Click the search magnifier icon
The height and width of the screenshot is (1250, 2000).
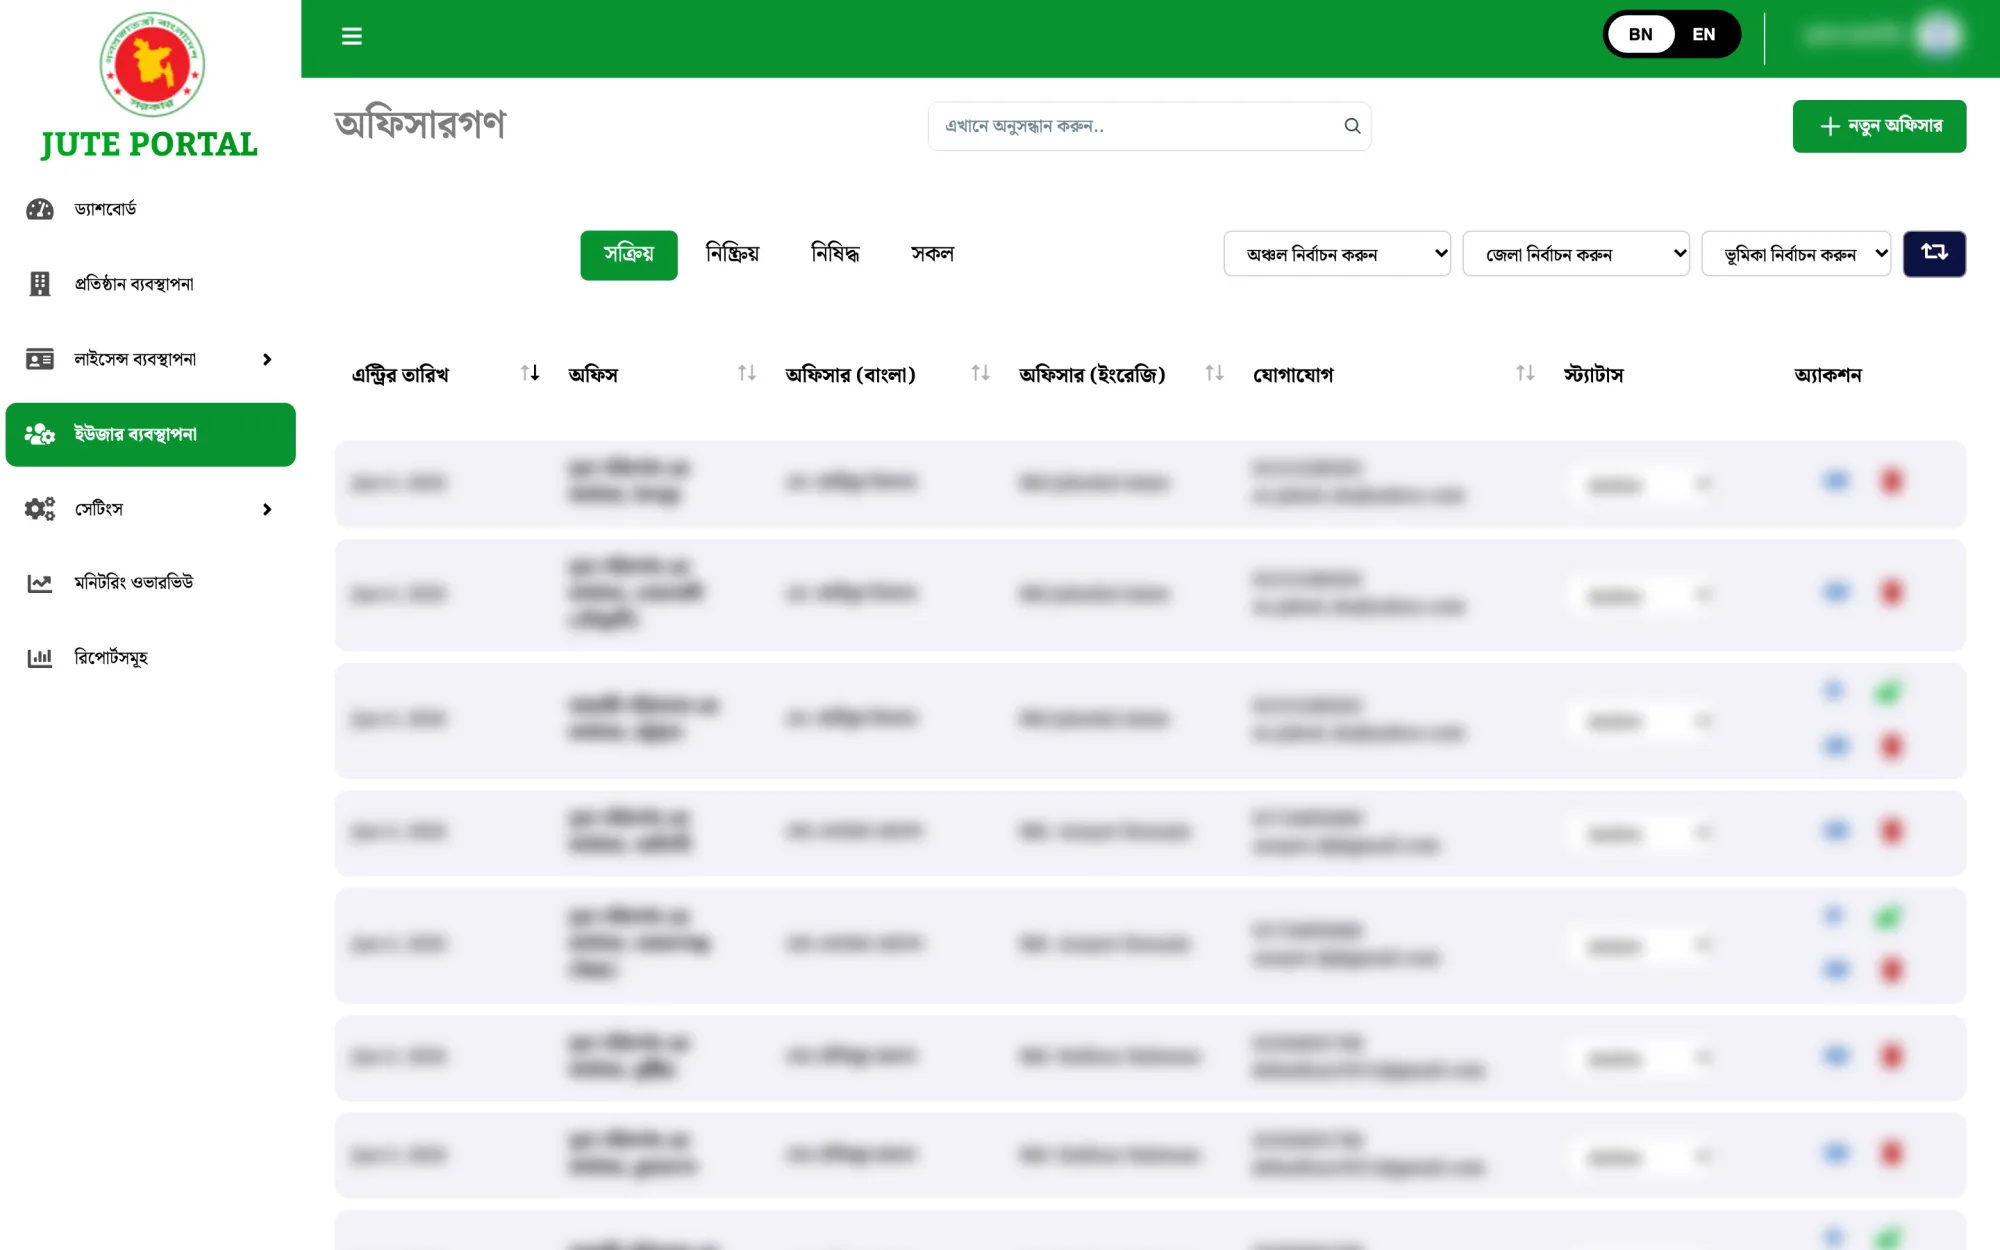[1352, 126]
